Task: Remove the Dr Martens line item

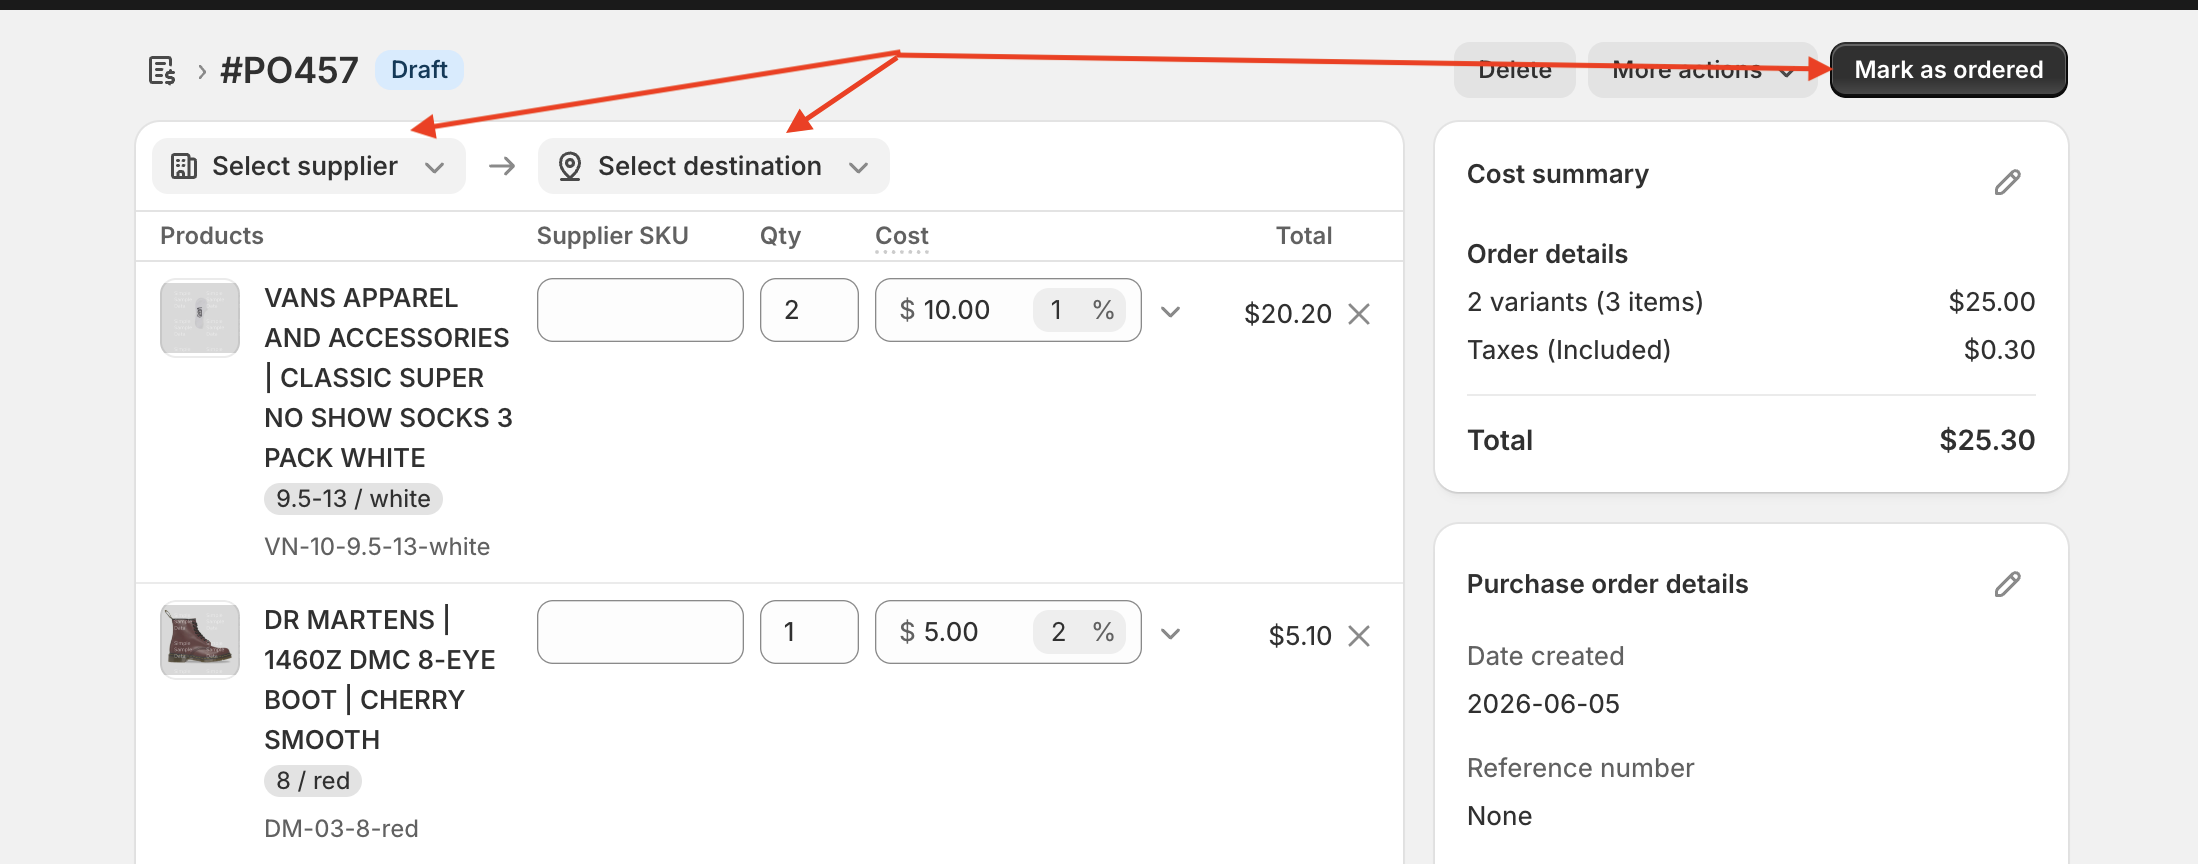Action: point(1359,636)
